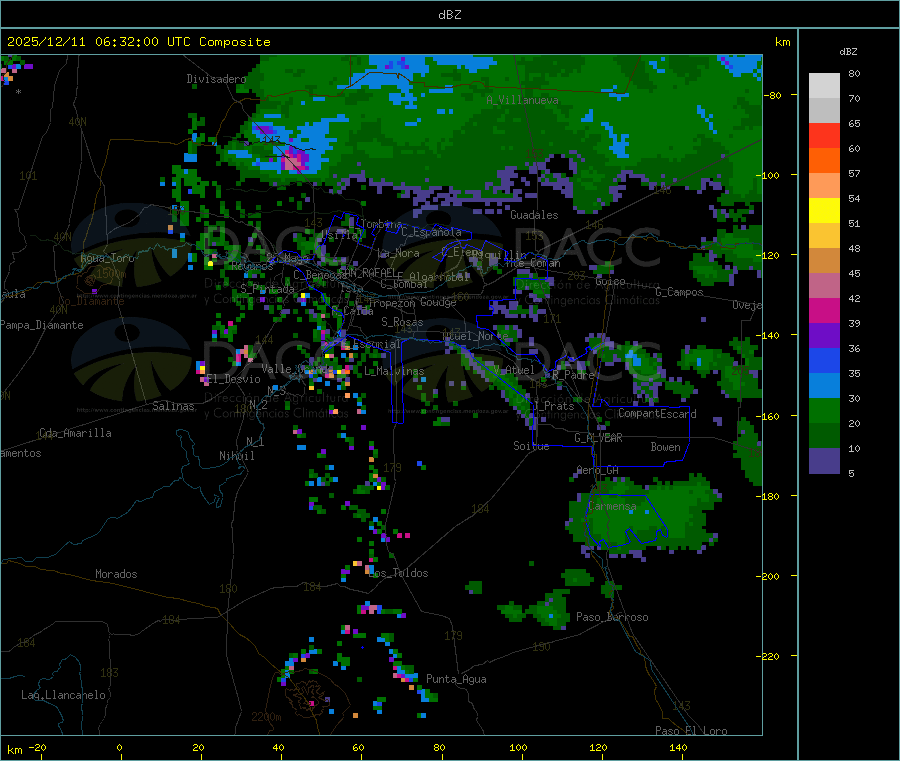Click the 'Punta_Agua' map label
Screen dimensions: 900x761
456,680
